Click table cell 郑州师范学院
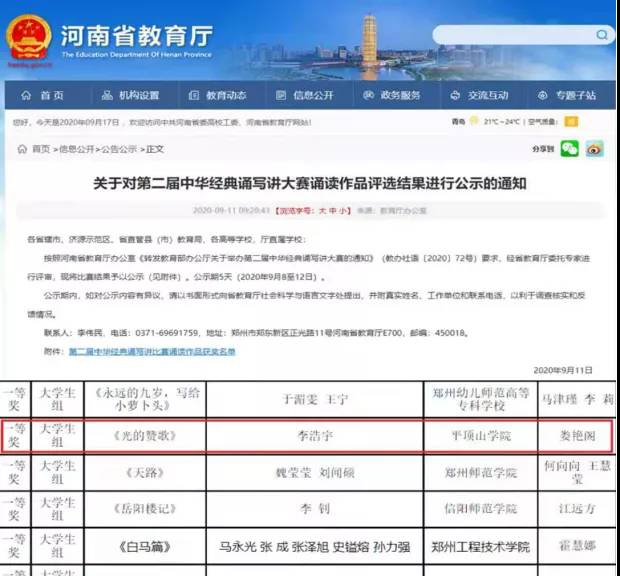The height and width of the screenshot is (576, 620). [481, 473]
